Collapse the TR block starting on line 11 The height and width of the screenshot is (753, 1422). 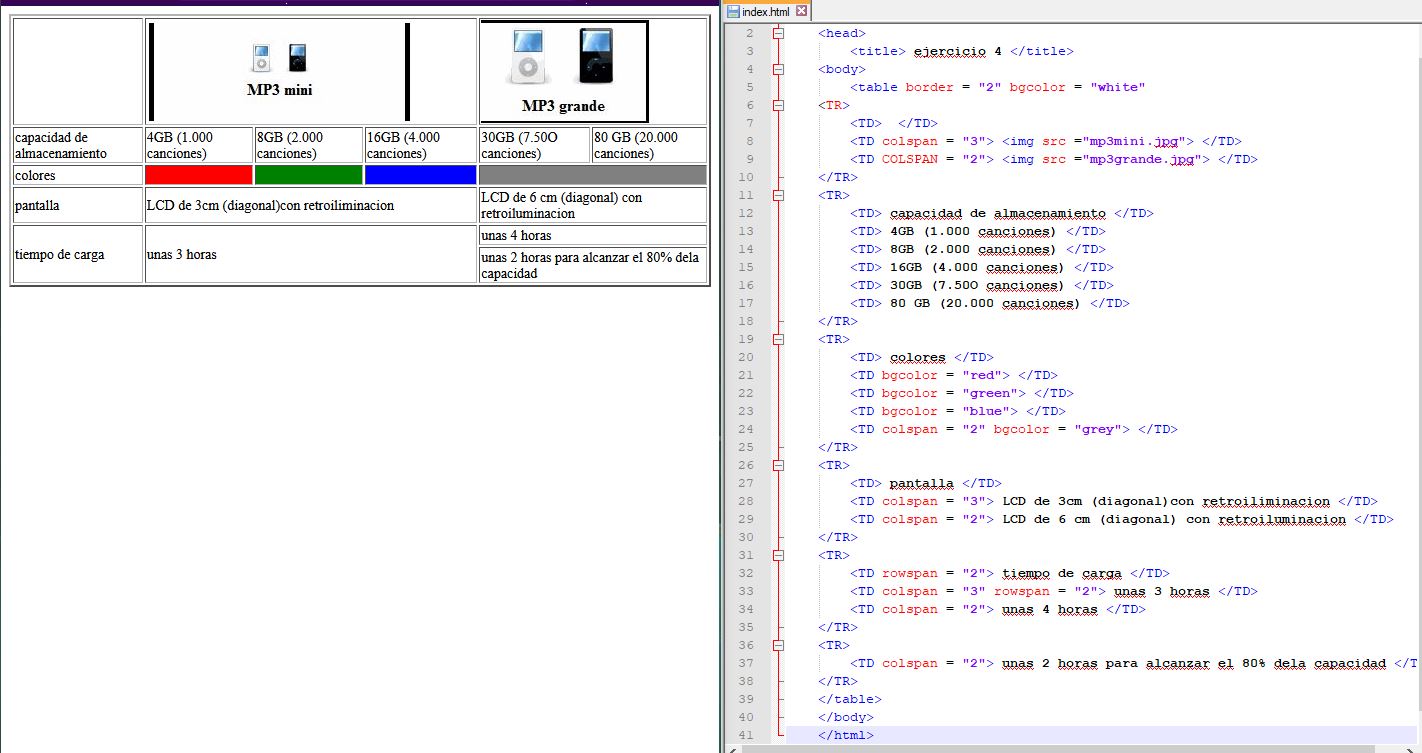[x=778, y=195]
